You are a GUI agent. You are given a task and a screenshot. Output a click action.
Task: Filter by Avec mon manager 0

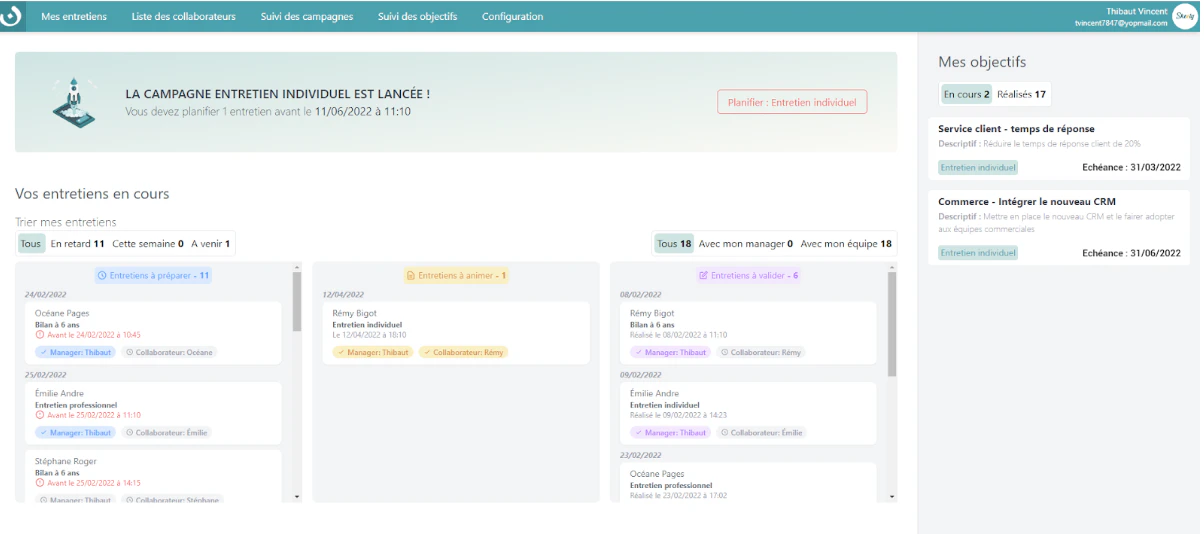746,243
